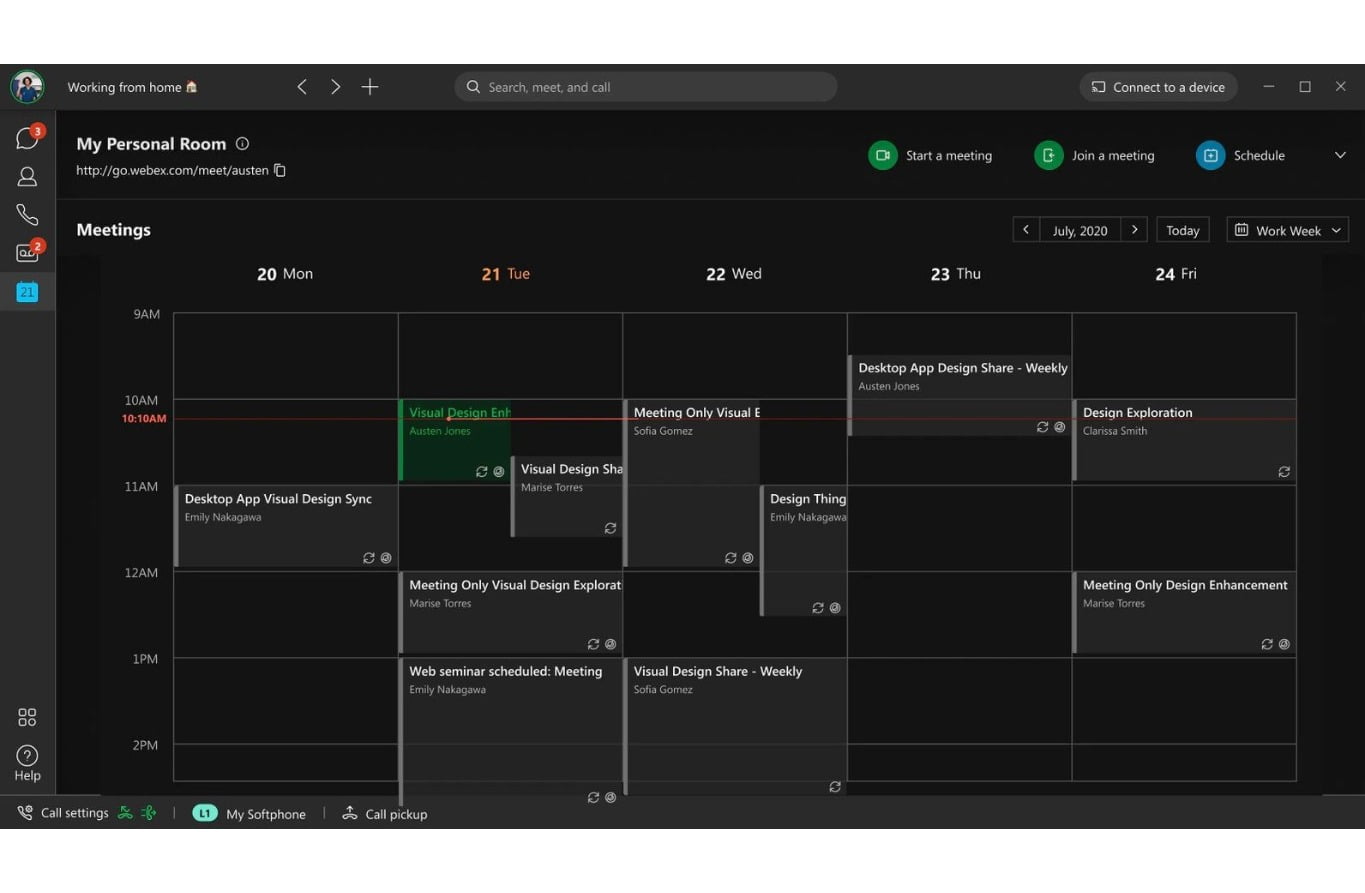Open Web seminar scheduled: Meeting event
The image size is (1365, 893).
pyautogui.click(x=511, y=730)
